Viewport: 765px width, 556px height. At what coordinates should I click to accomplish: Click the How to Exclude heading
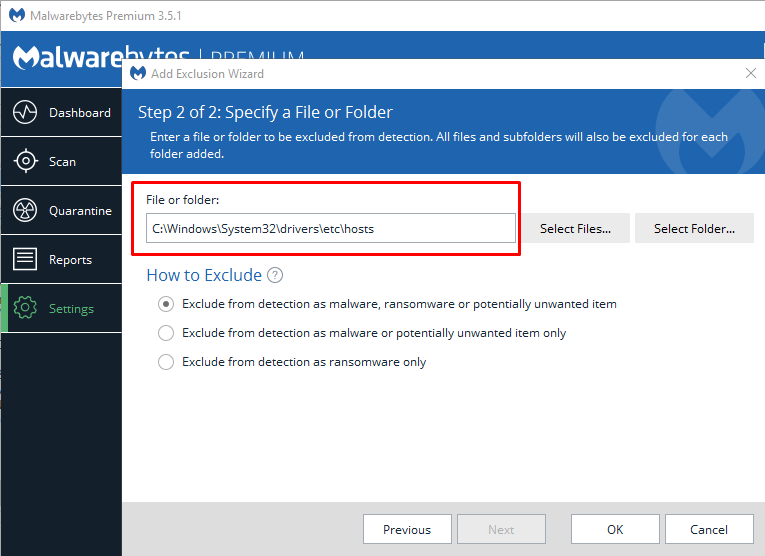click(204, 275)
